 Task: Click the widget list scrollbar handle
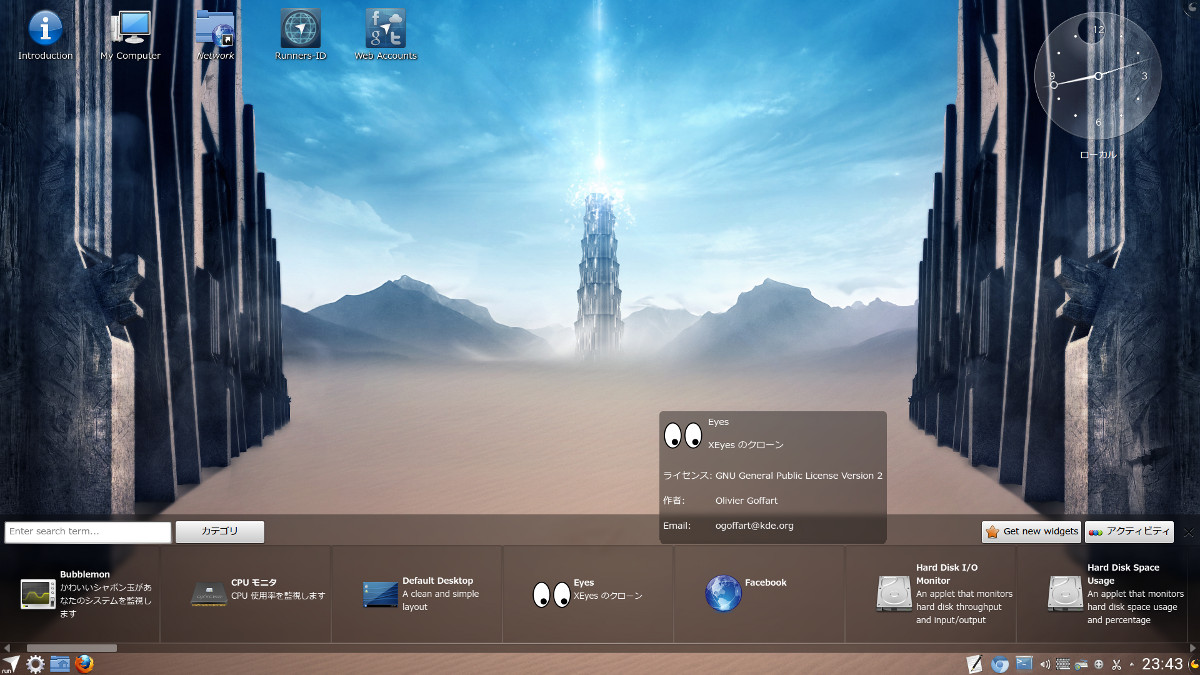[x=71, y=648]
